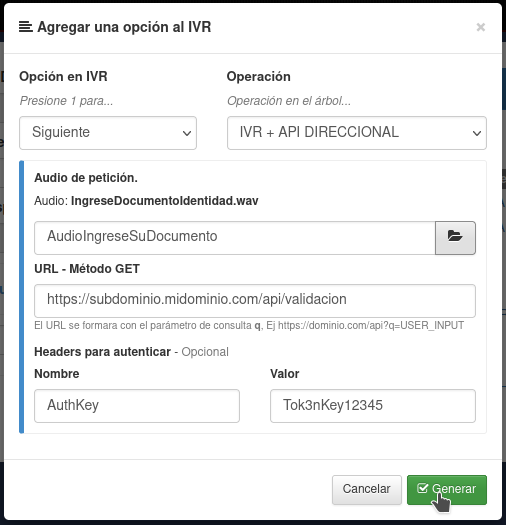506x525 pixels.
Task: Click the URL - Método GET label
Action: (87, 269)
